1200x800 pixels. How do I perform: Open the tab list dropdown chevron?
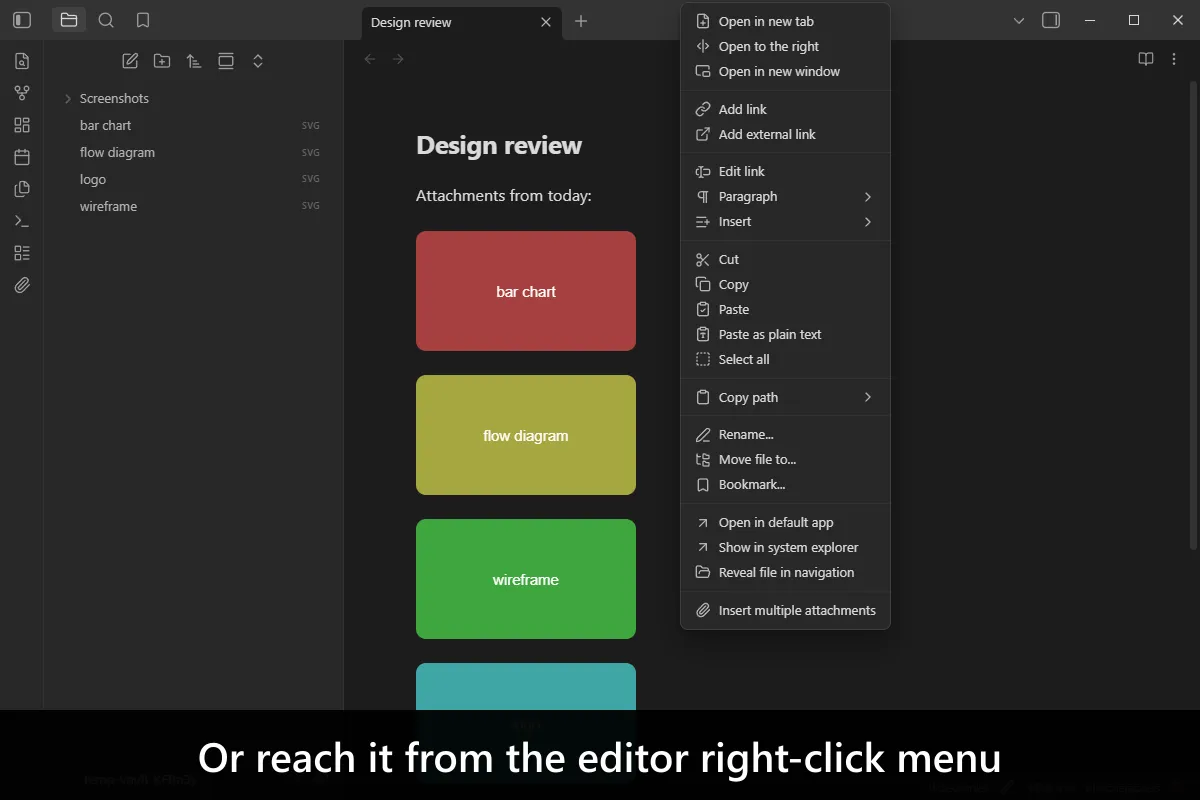1019,20
